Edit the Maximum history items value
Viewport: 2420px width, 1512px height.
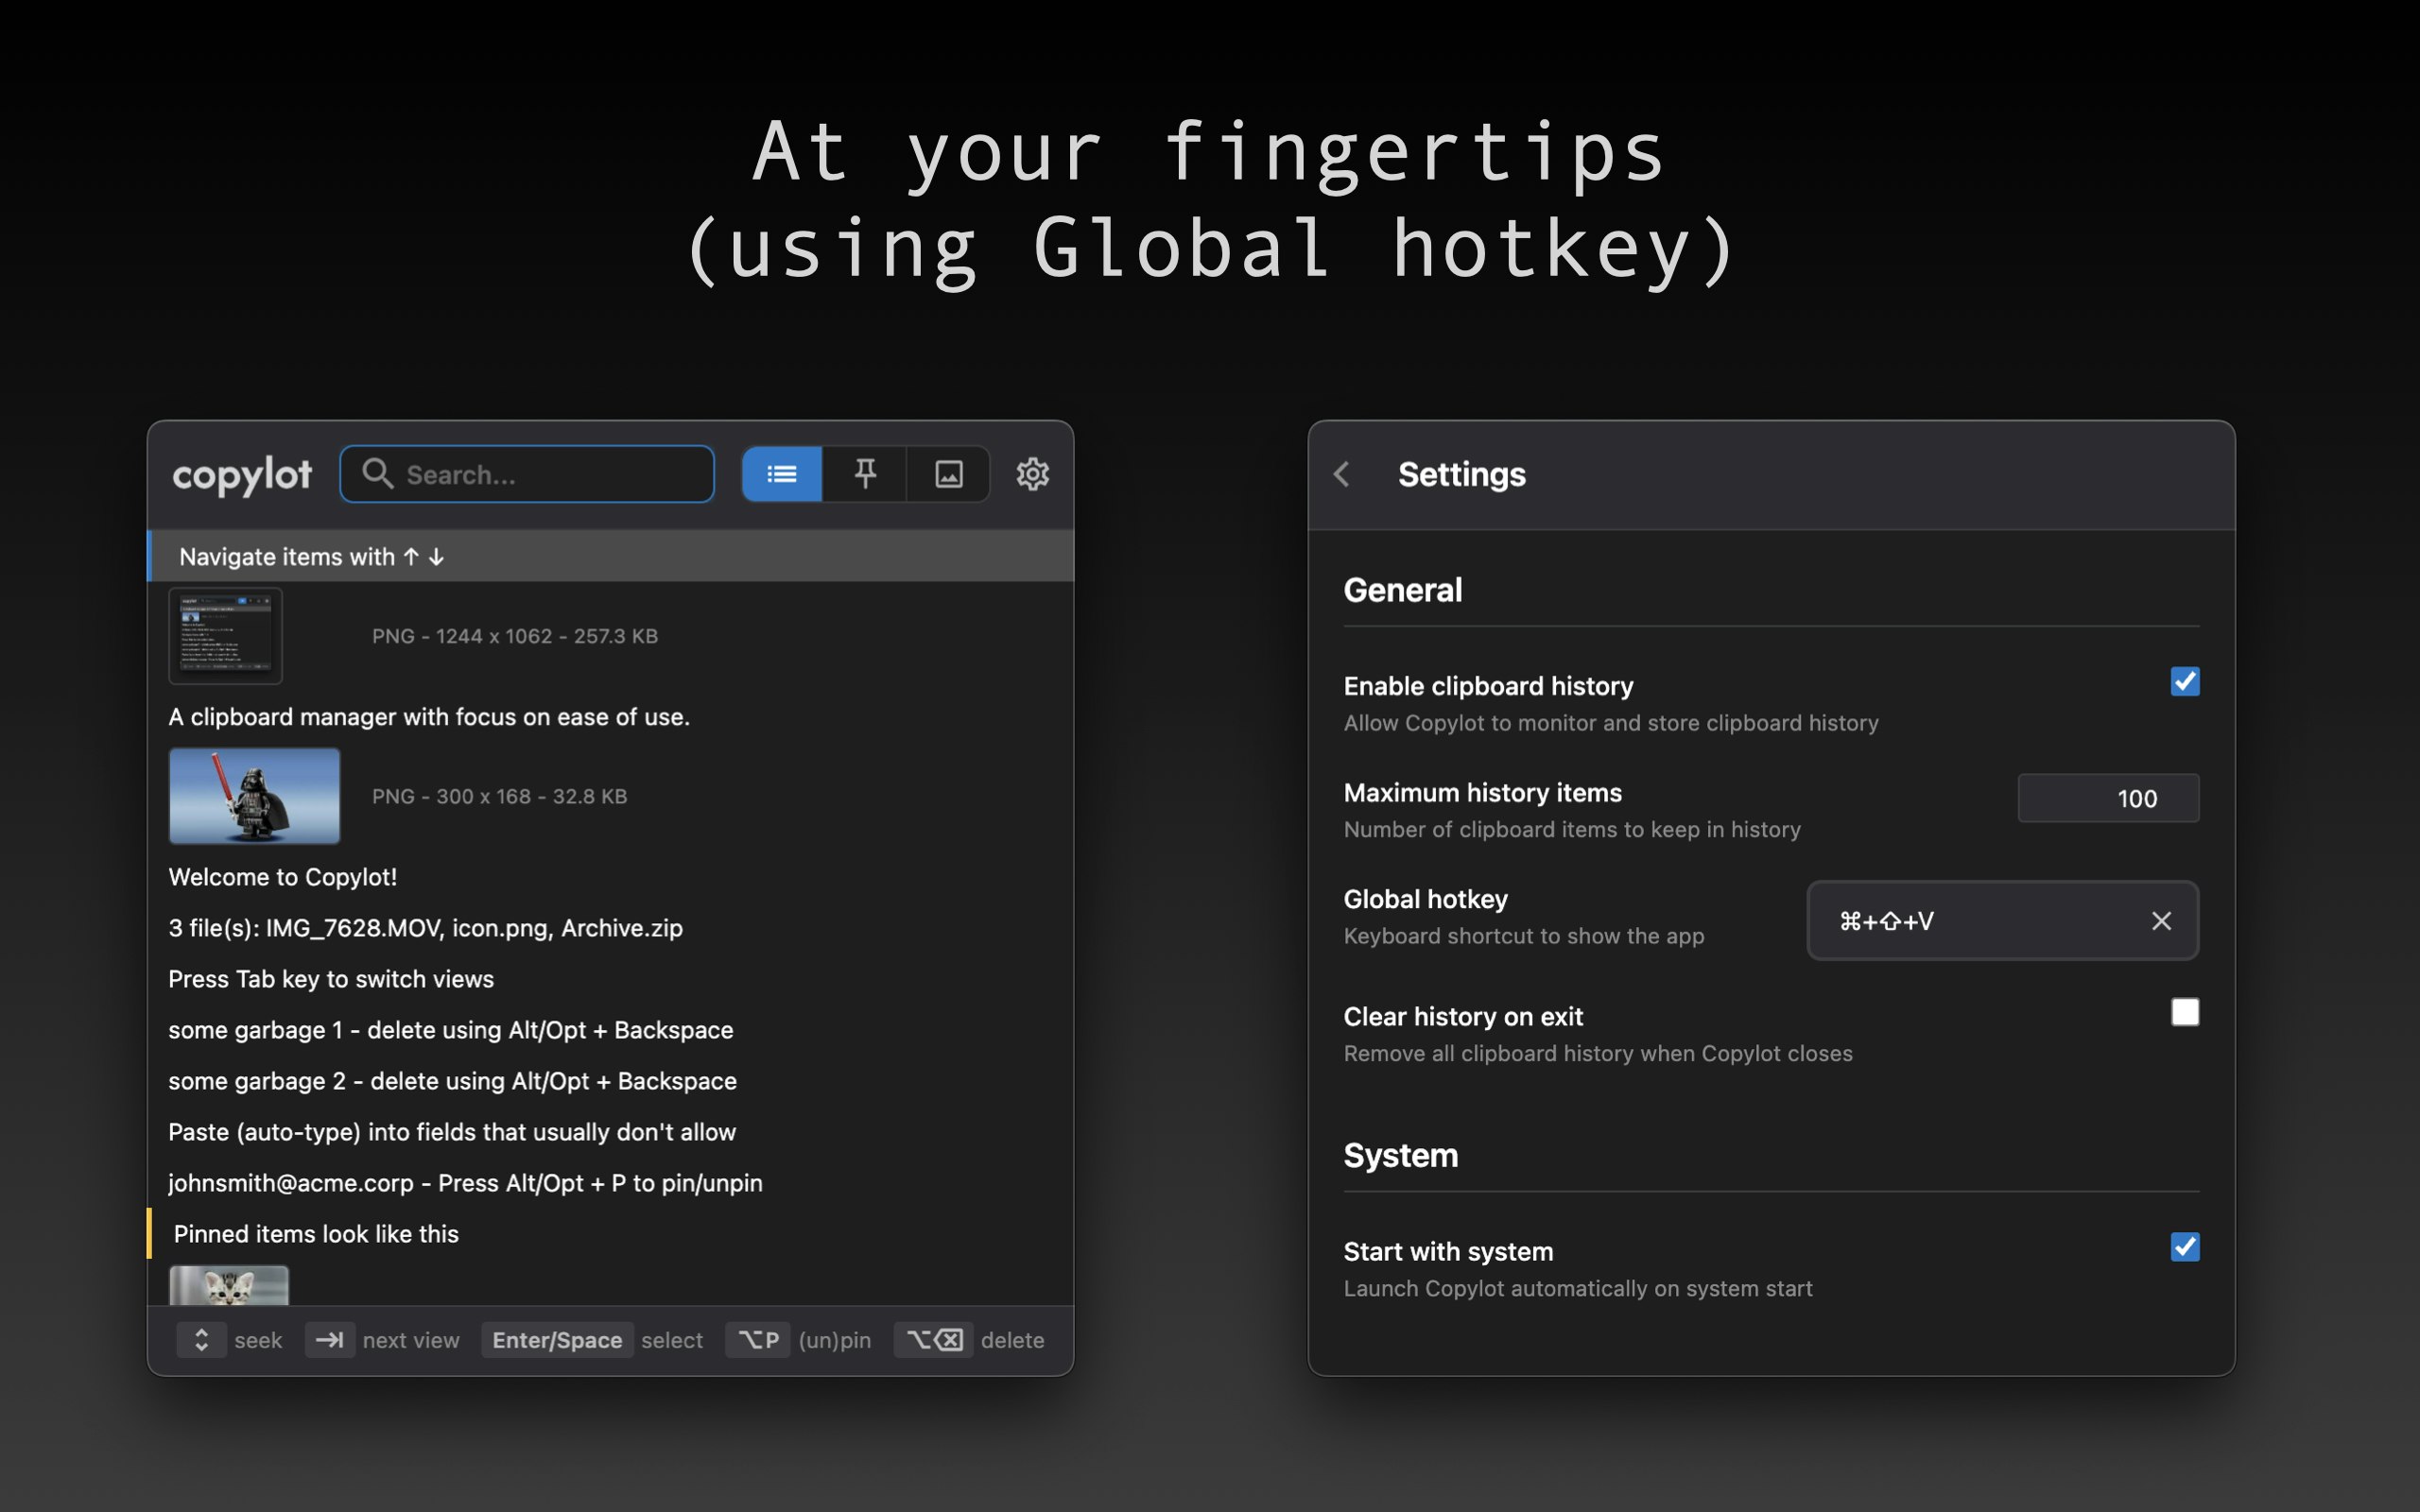pos(2107,798)
